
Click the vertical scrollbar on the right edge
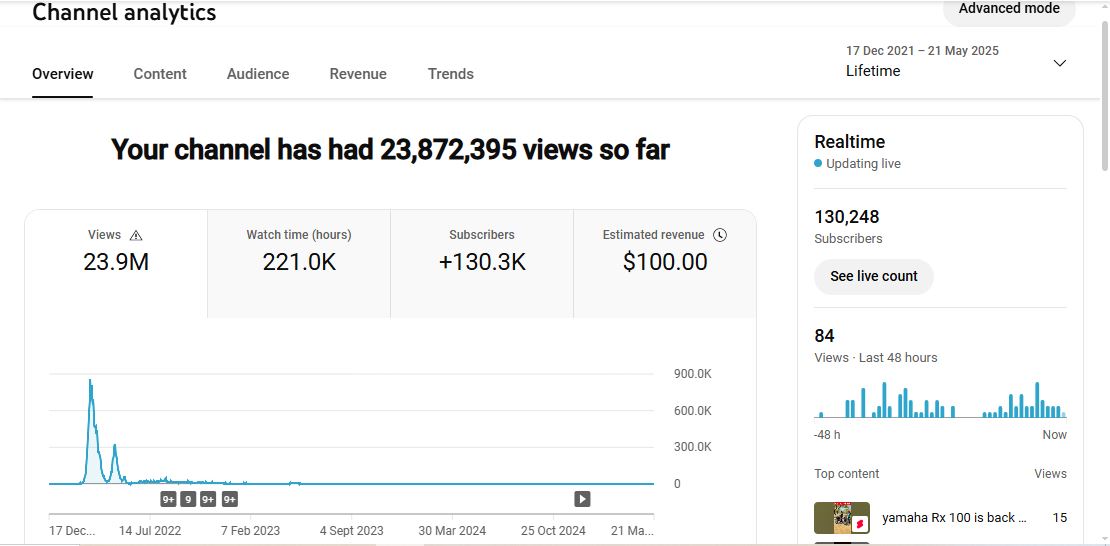coord(1104,90)
